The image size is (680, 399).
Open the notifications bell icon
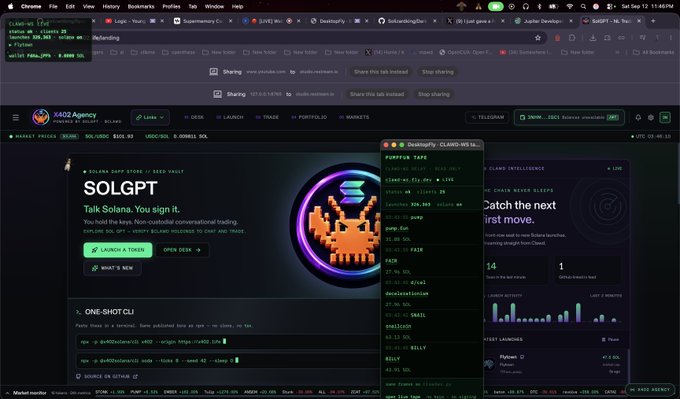[x=638, y=118]
